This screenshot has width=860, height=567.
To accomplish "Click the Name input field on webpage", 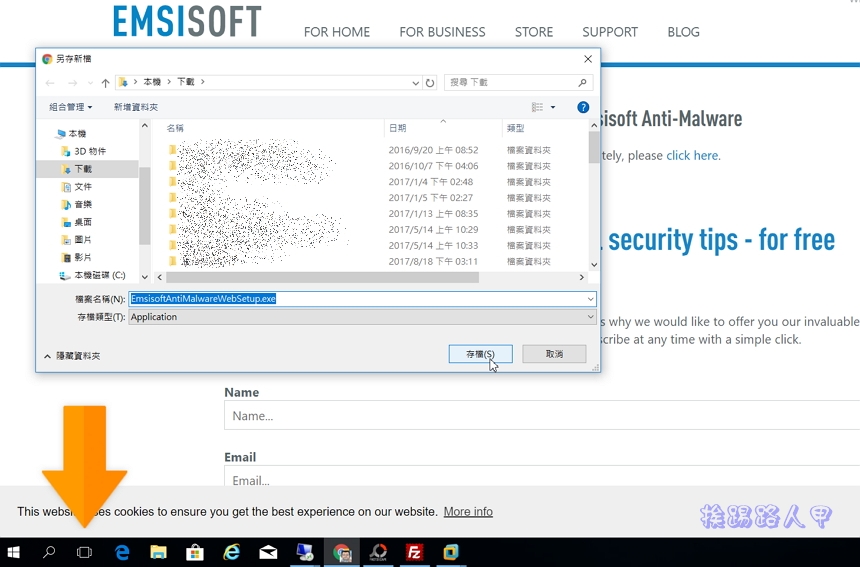I will (542, 415).
